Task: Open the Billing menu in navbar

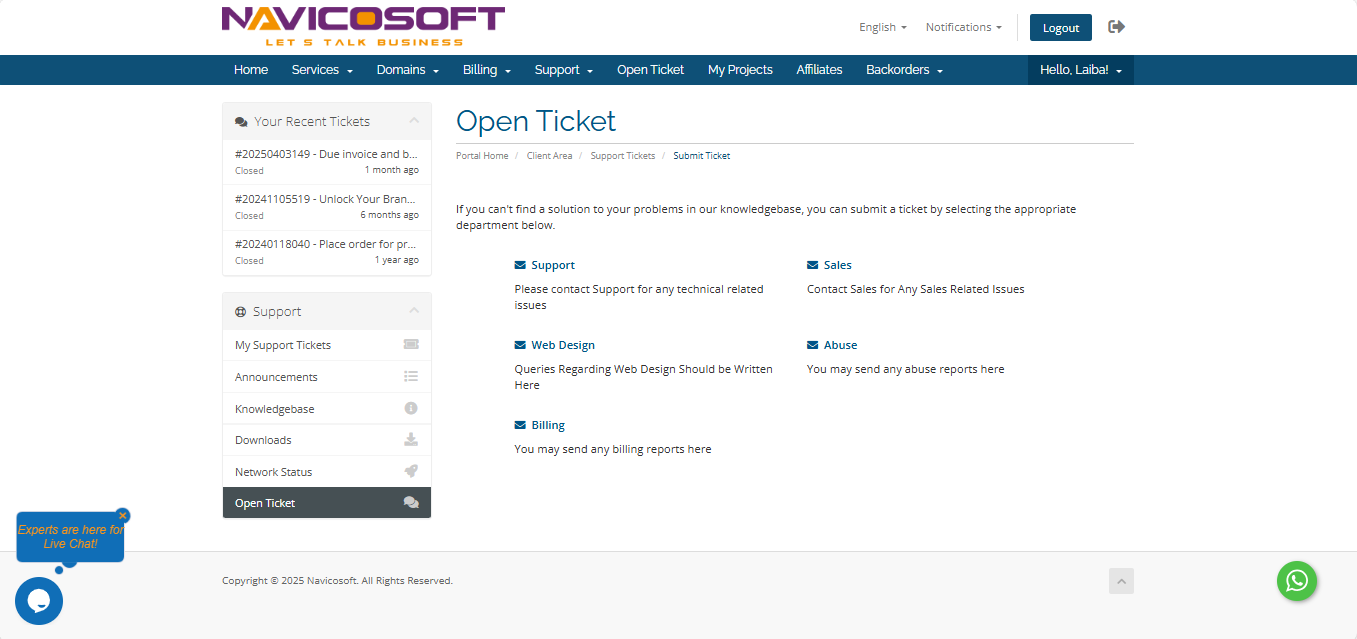Action: pyautogui.click(x=487, y=70)
